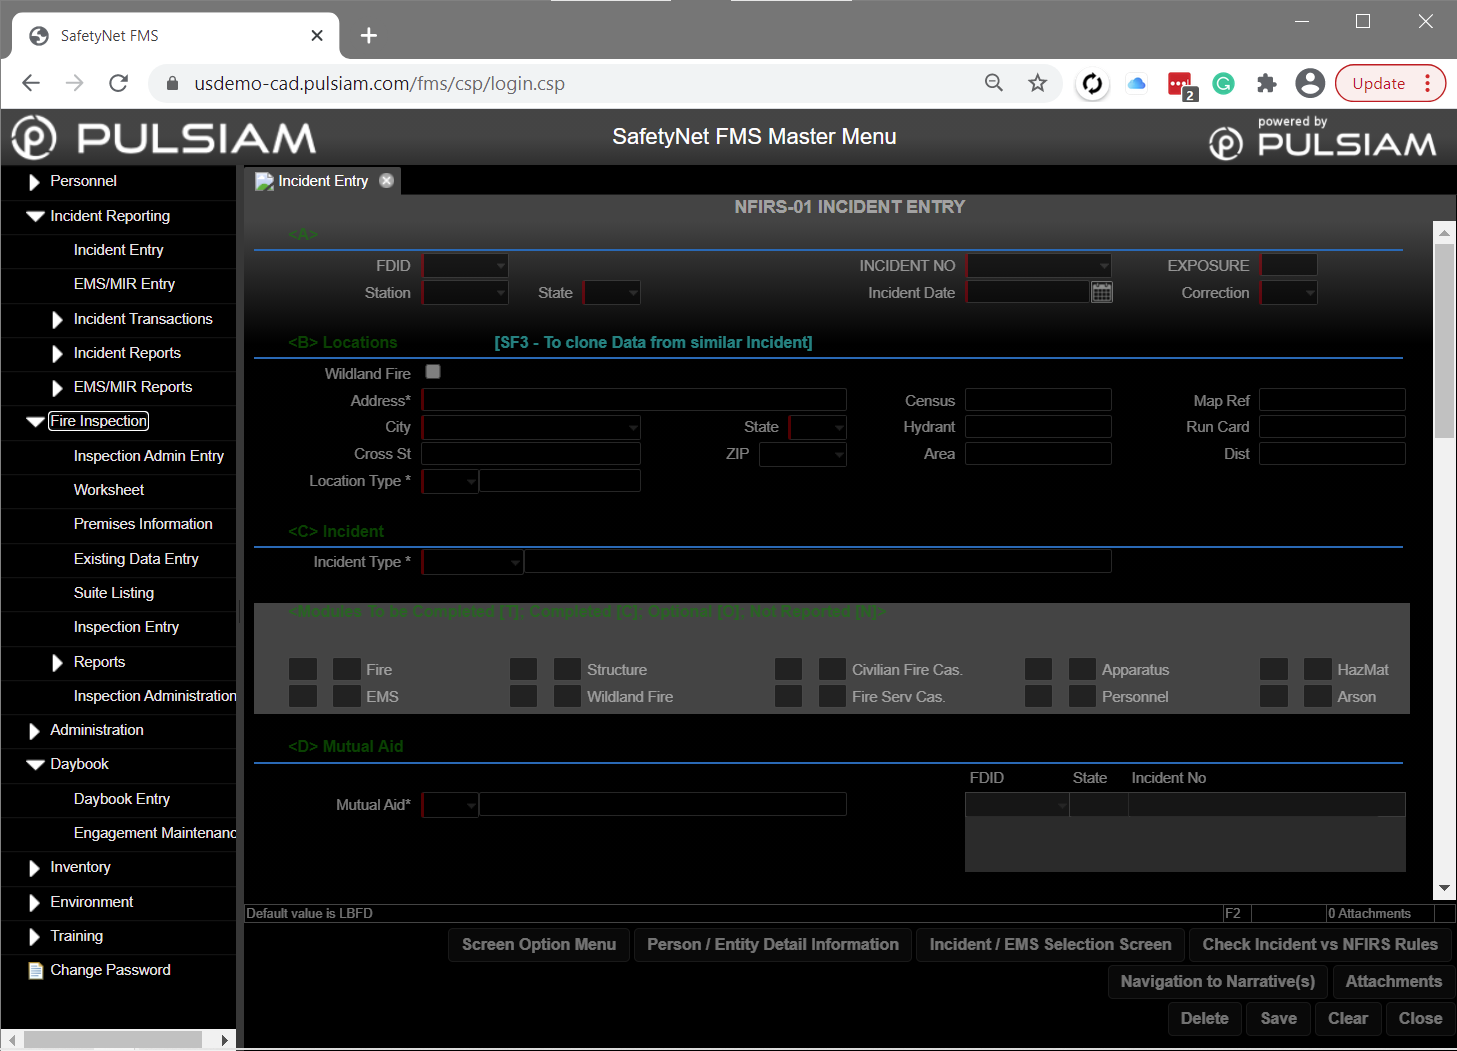Open Daybook Entry menu item

(122, 799)
